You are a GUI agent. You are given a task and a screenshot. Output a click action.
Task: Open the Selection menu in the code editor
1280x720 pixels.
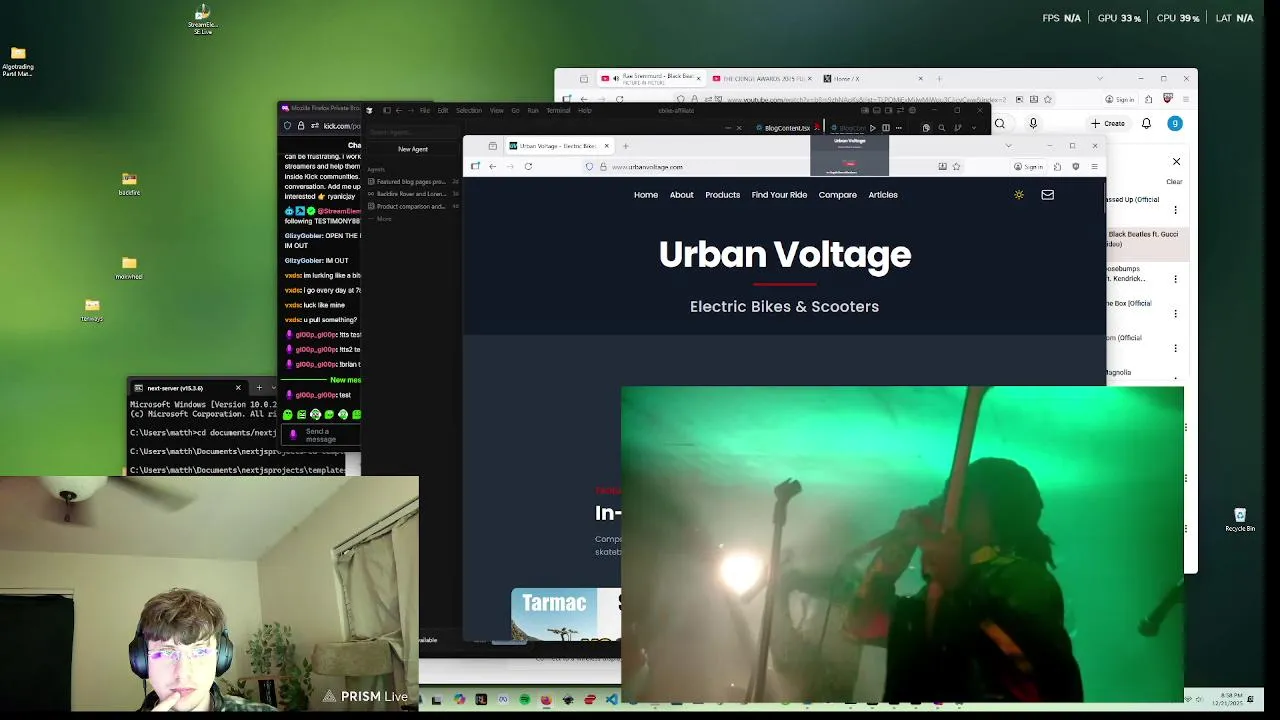click(x=469, y=110)
